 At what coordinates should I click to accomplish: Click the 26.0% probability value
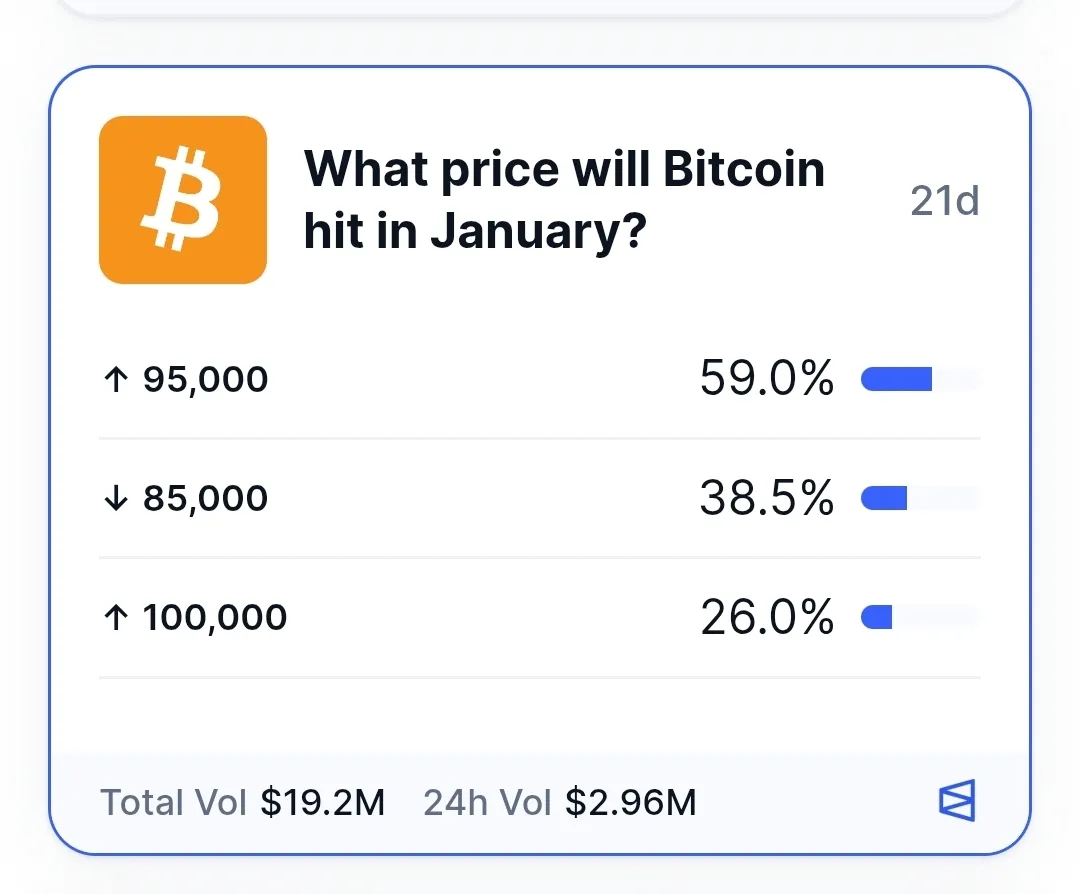coord(766,618)
